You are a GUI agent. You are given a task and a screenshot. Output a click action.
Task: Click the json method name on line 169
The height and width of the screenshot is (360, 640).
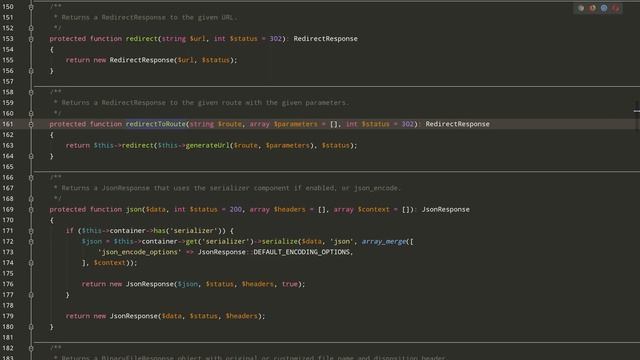pyautogui.click(x=133, y=209)
